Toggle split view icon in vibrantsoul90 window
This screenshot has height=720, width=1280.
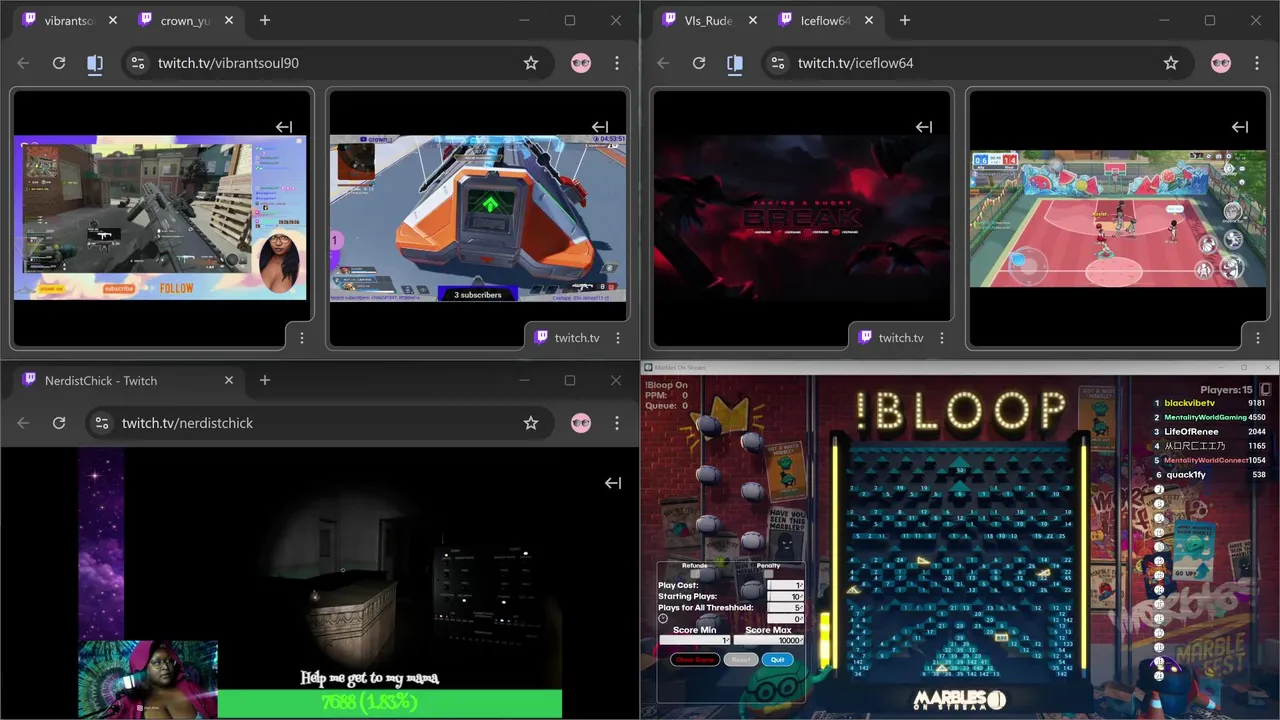(95, 63)
